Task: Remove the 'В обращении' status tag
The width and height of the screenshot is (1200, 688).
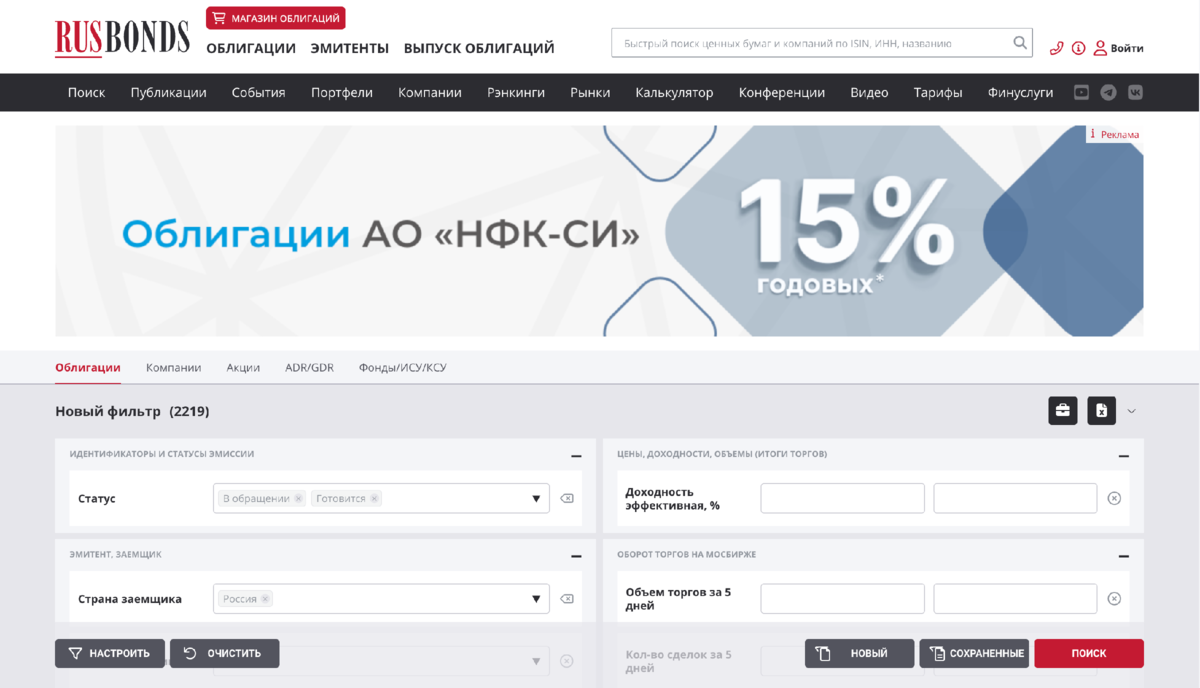Action: 298,498
